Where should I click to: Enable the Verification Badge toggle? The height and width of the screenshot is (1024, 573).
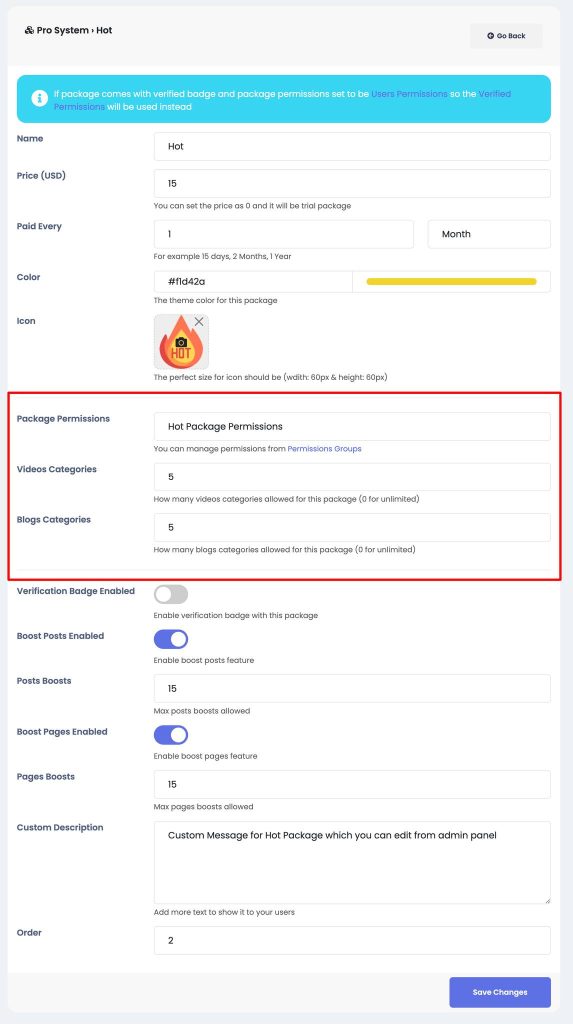(171, 594)
